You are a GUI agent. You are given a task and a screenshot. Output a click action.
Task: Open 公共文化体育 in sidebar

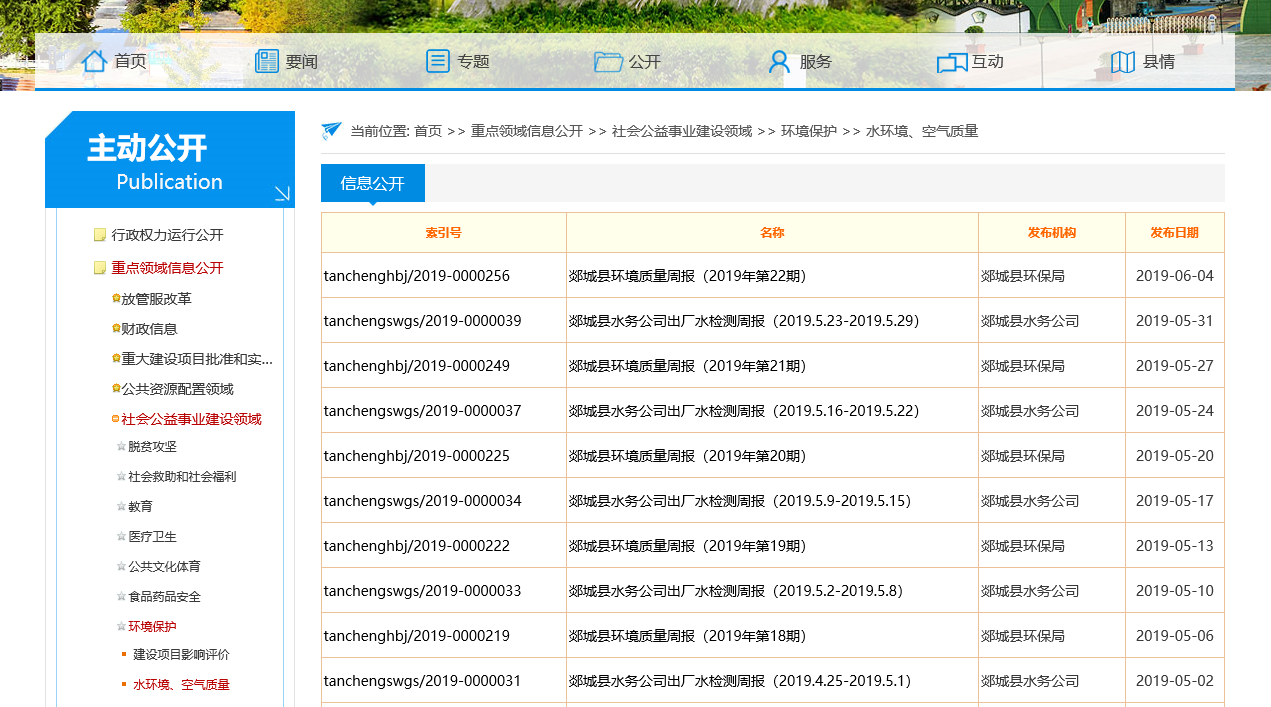click(x=164, y=567)
